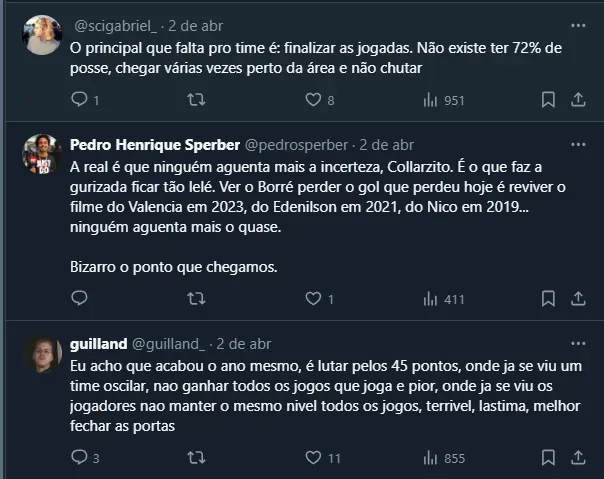Open Pedro Henrique Sperber's profile name
This screenshot has width=604, height=479.
[x=155, y=144]
